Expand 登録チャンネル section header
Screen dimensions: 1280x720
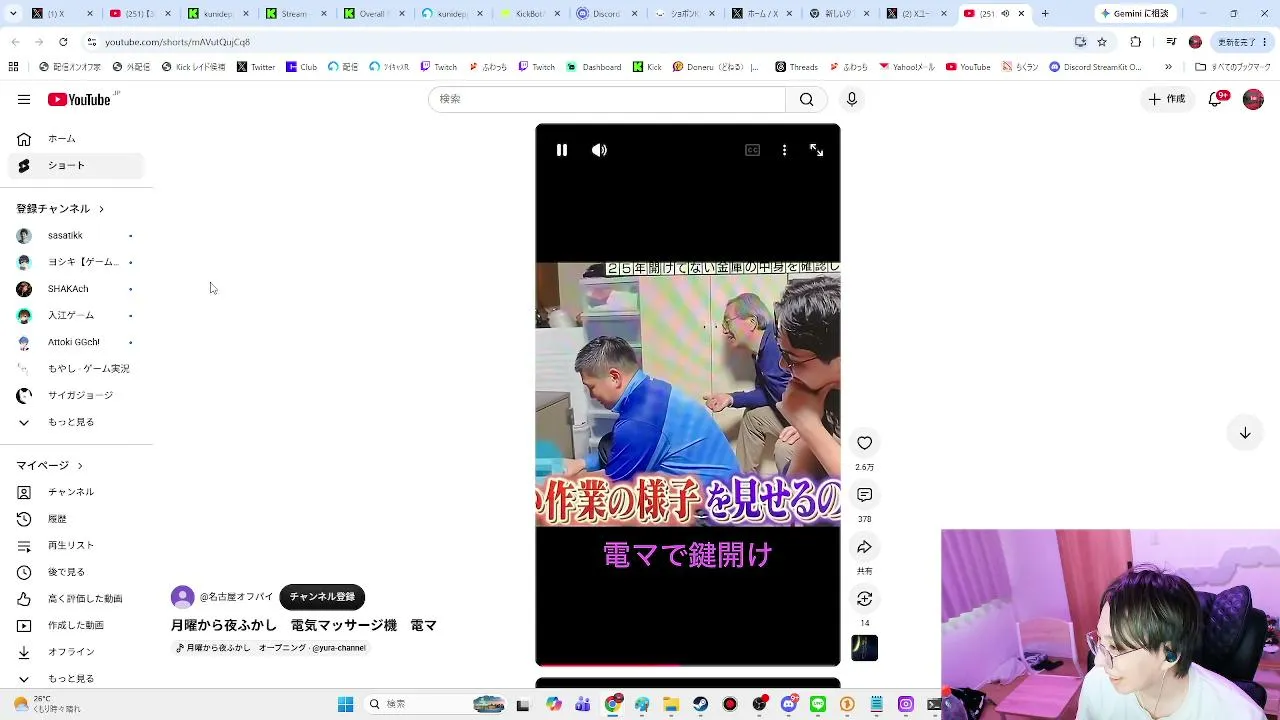60,209
